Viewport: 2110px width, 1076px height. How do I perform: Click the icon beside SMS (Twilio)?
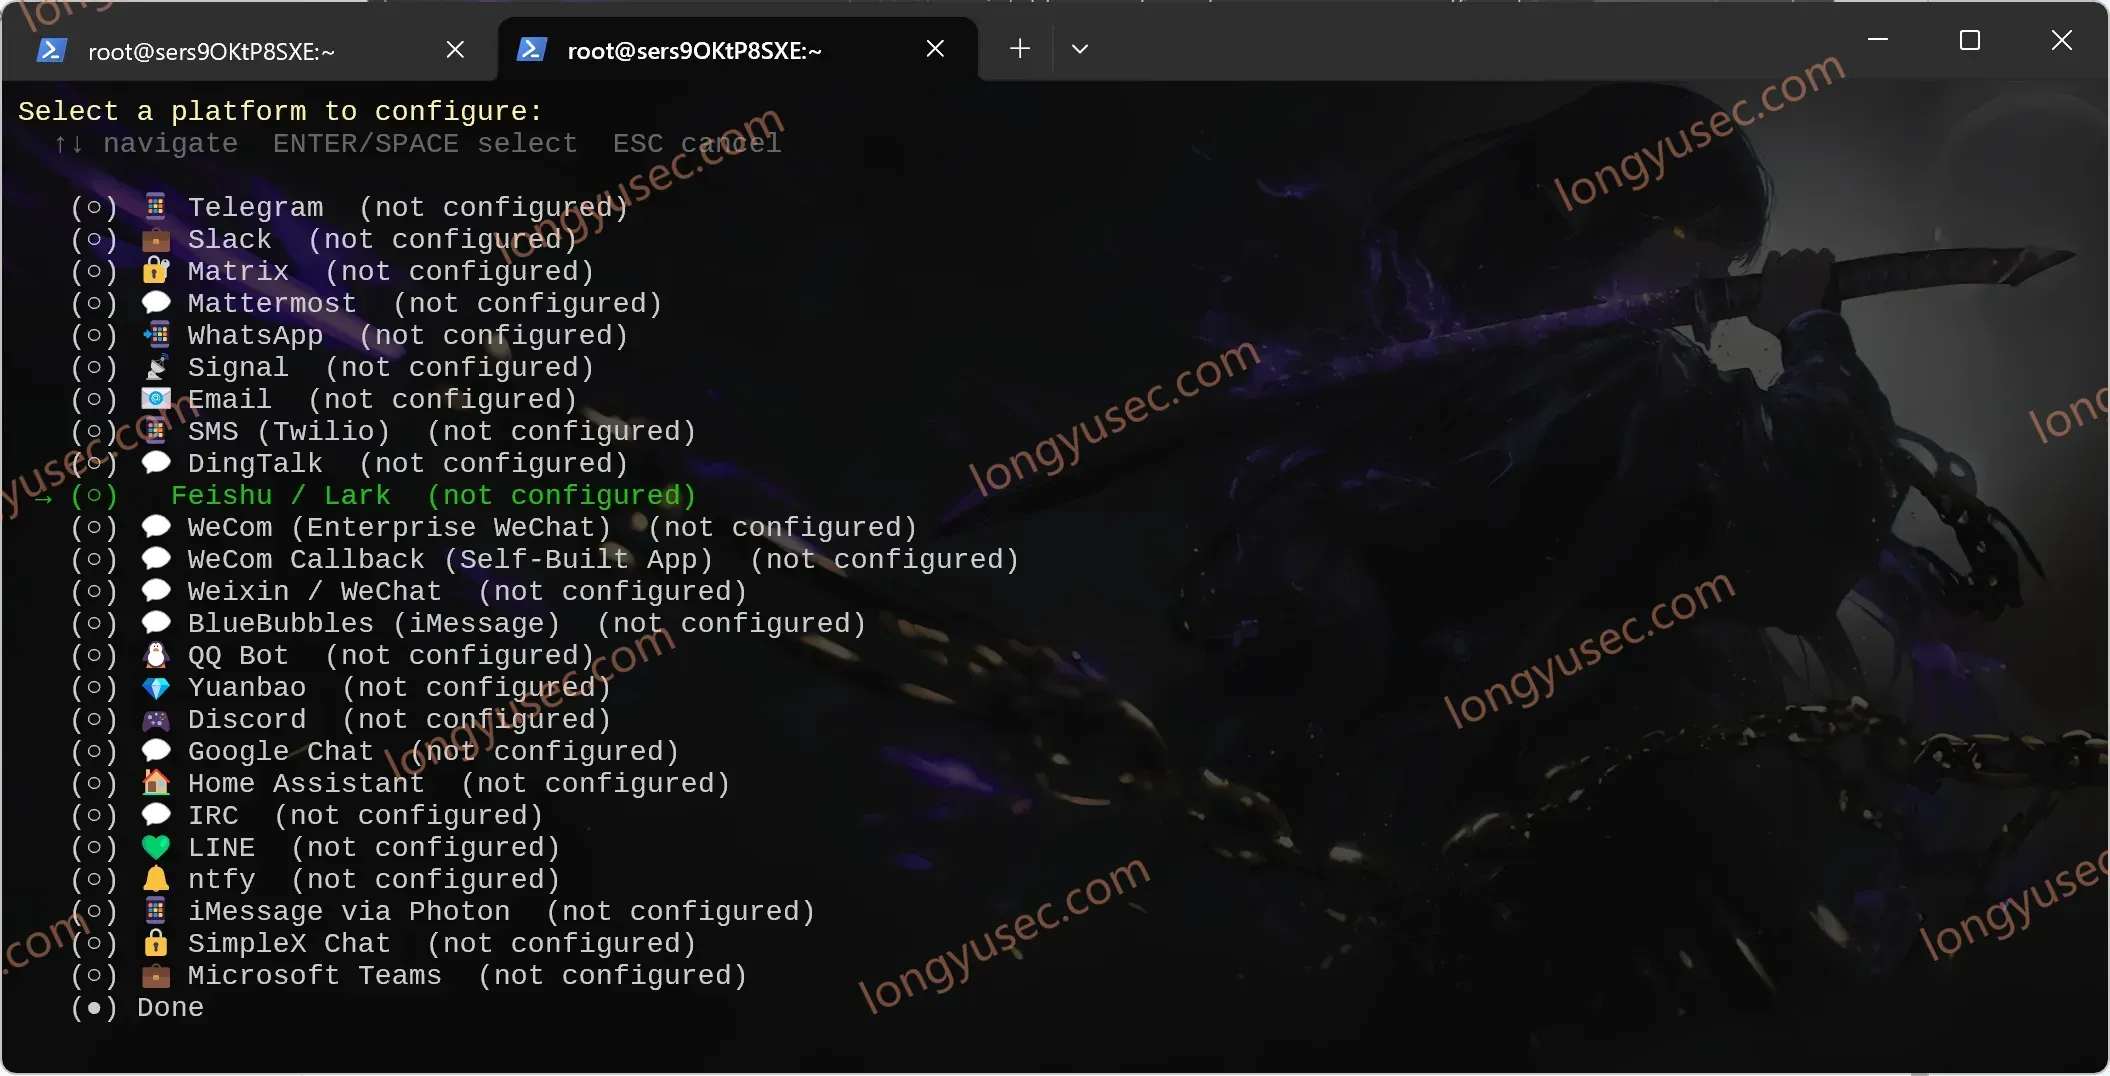click(155, 431)
